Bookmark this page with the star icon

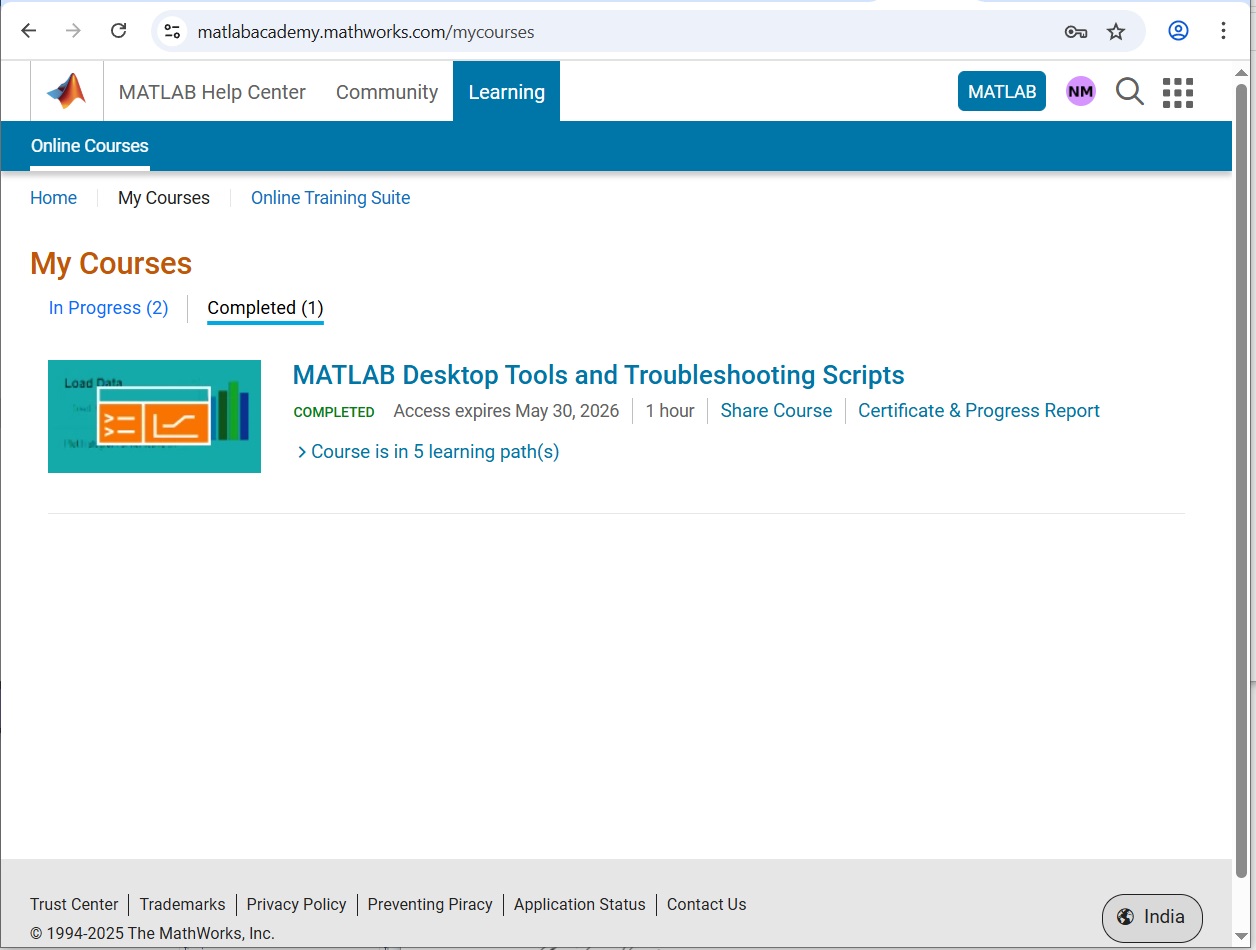[x=1116, y=32]
